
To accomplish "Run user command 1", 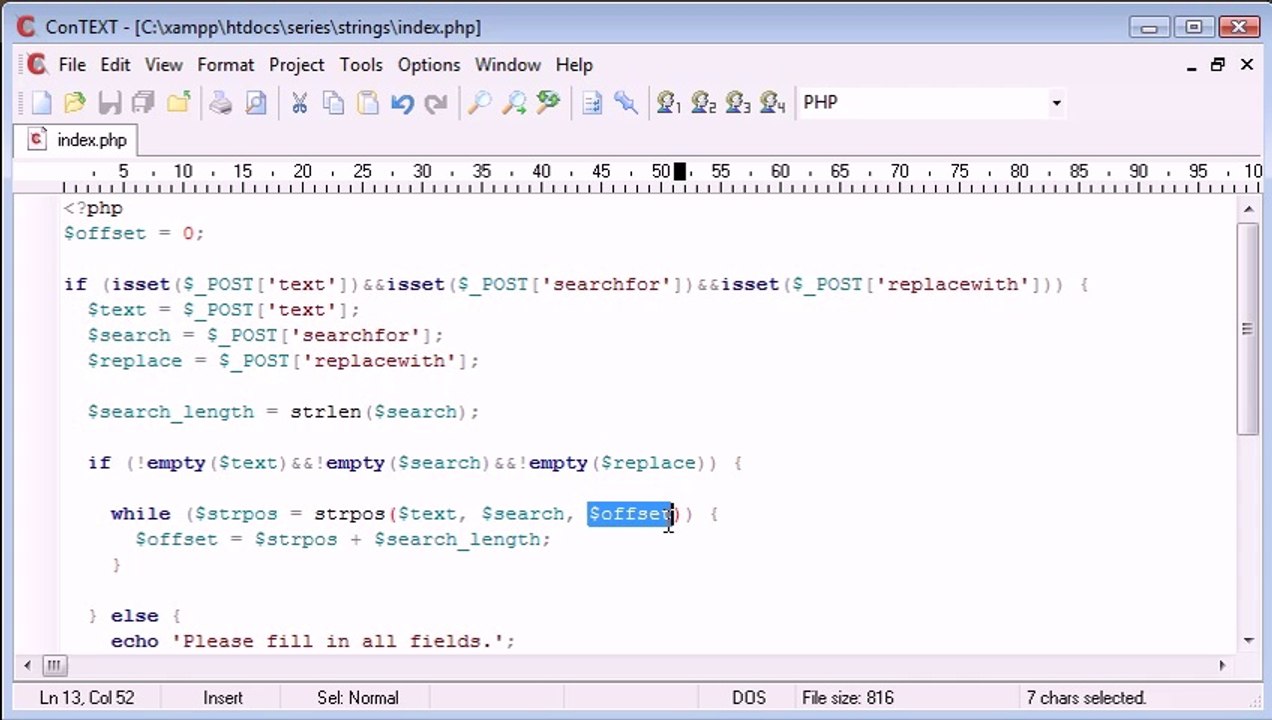I will 669,102.
